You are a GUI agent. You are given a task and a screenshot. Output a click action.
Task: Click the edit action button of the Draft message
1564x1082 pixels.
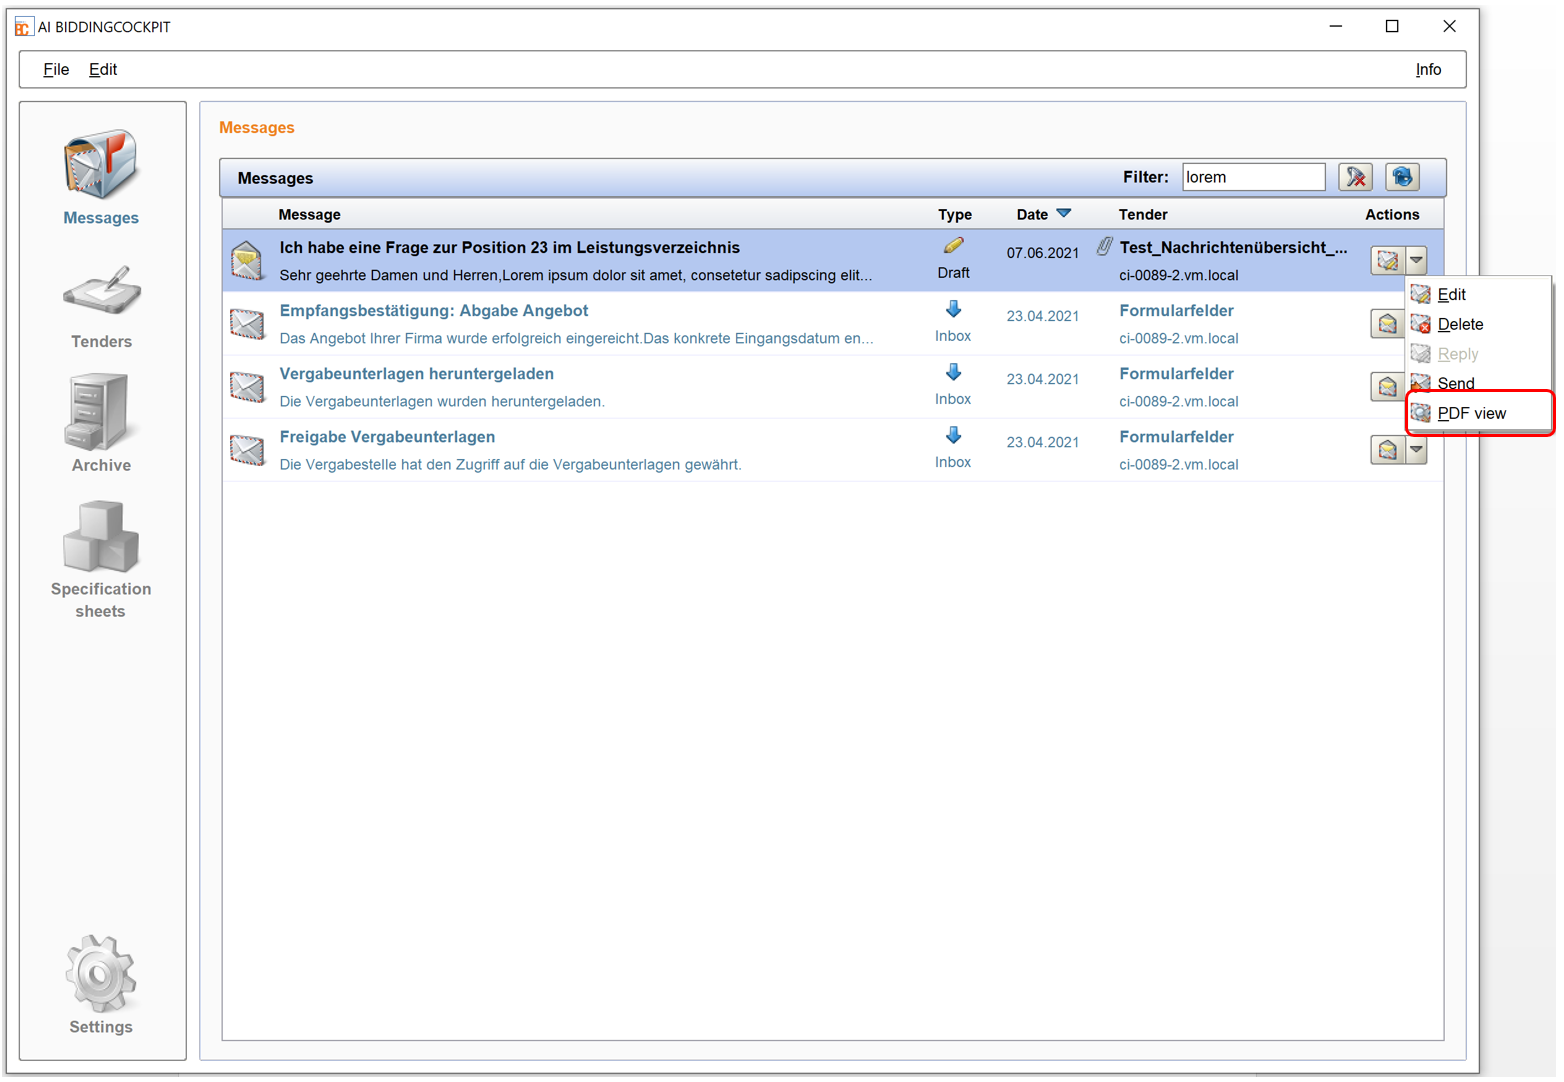click(x=1387, y=261)
